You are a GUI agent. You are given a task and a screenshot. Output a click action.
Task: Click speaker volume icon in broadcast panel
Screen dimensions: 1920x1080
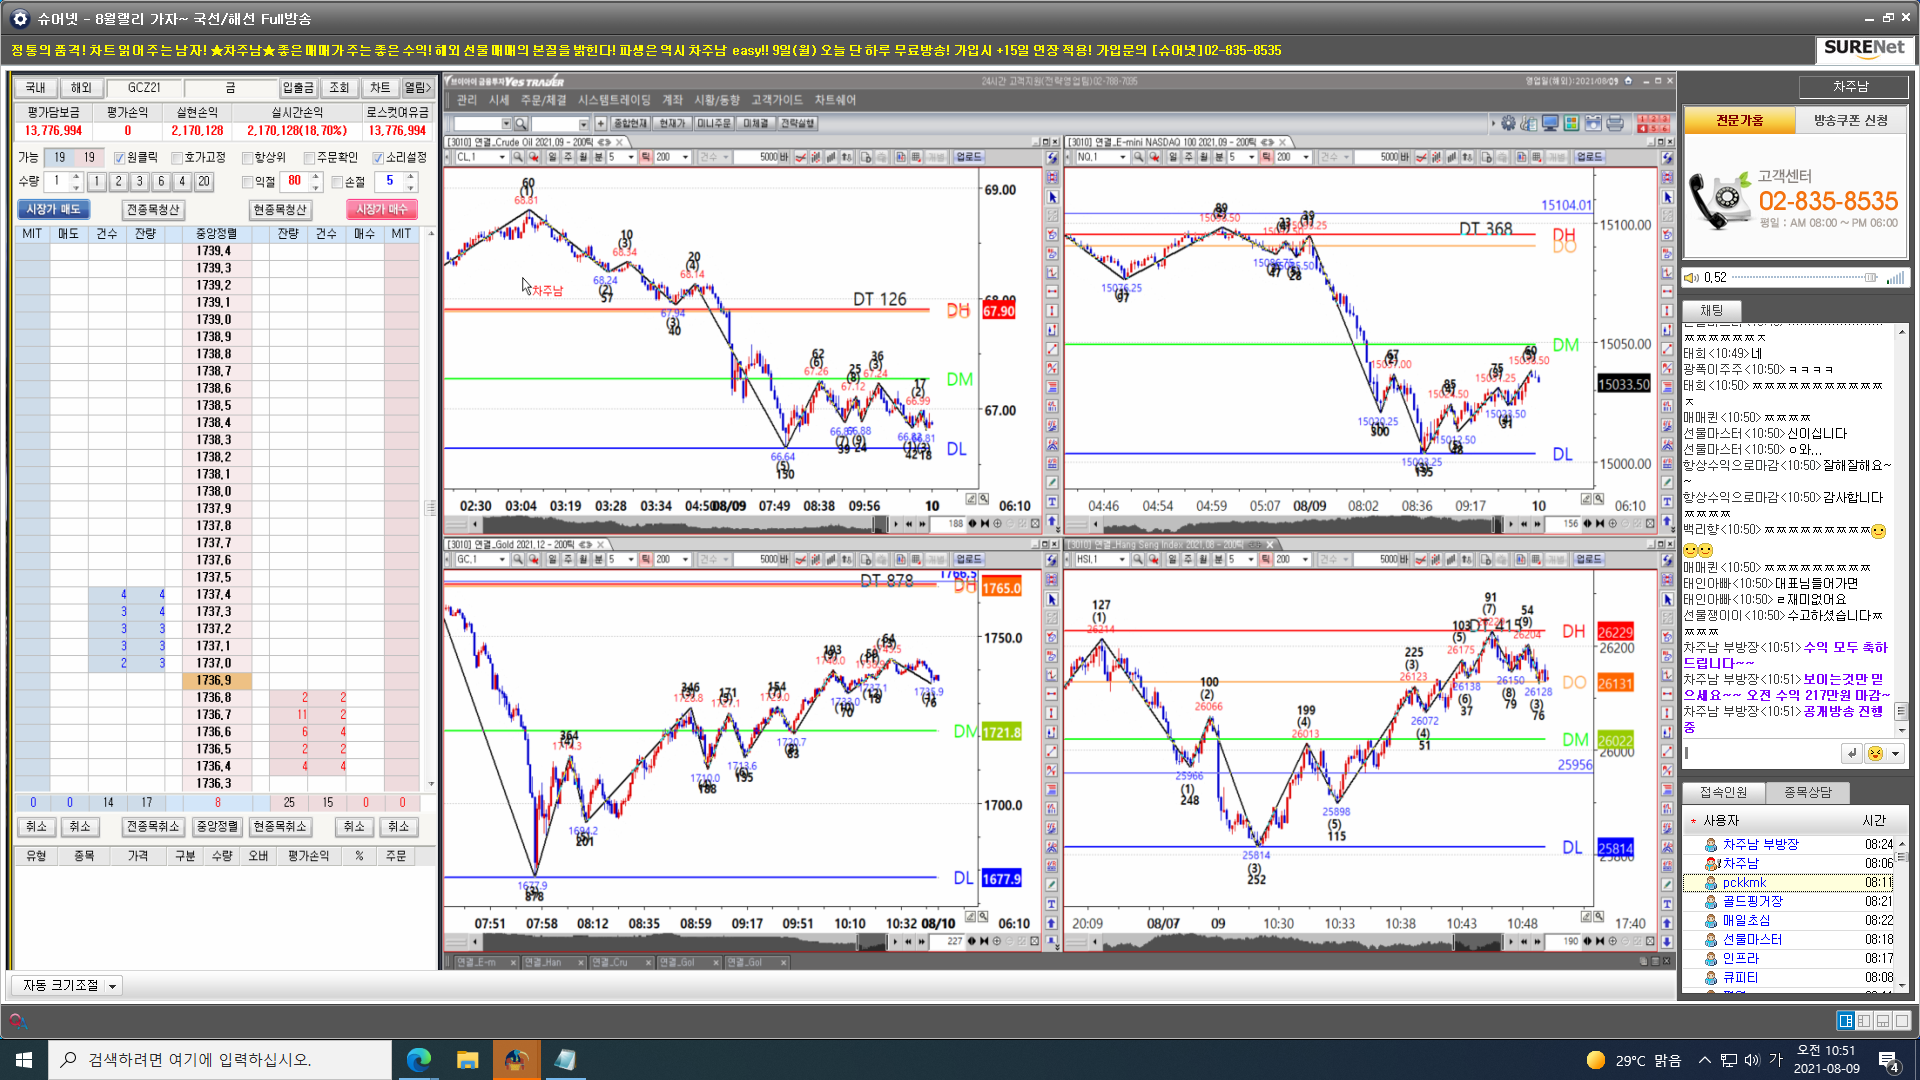click(x=1691, y=278)
